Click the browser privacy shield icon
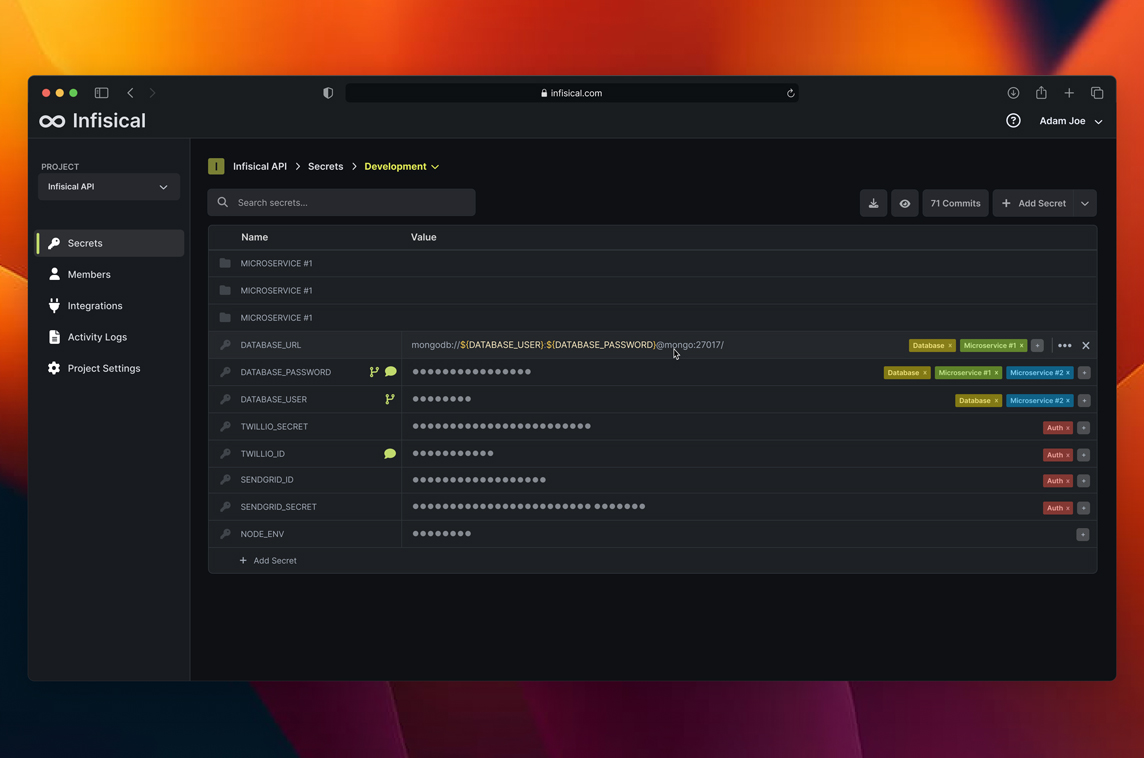 tap(328, 93)
